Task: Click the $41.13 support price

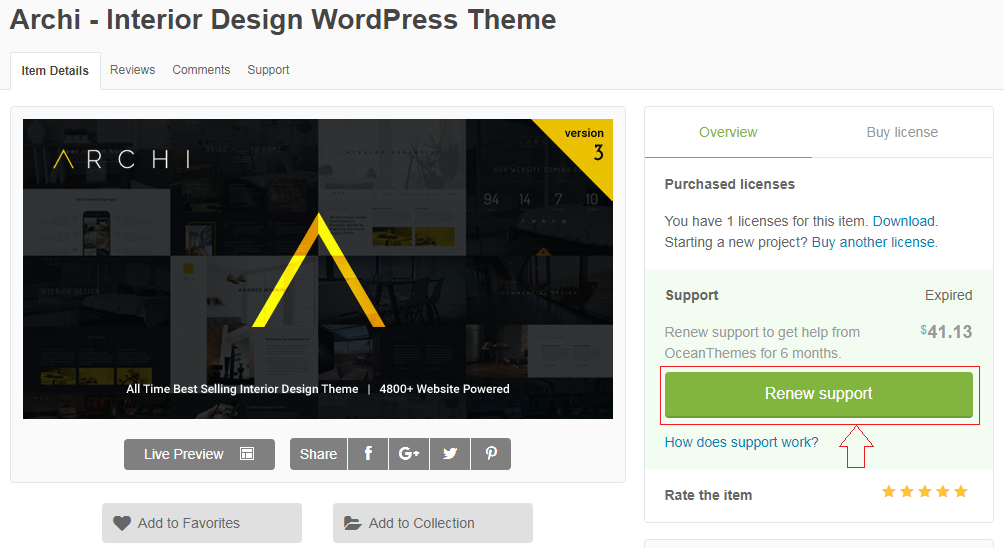Action: (x=946, y=332)
